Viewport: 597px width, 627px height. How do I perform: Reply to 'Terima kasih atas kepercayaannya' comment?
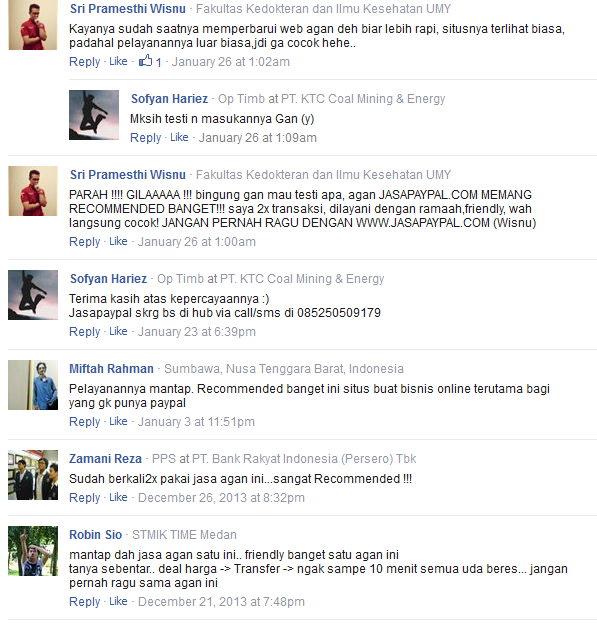pos(84,331)
